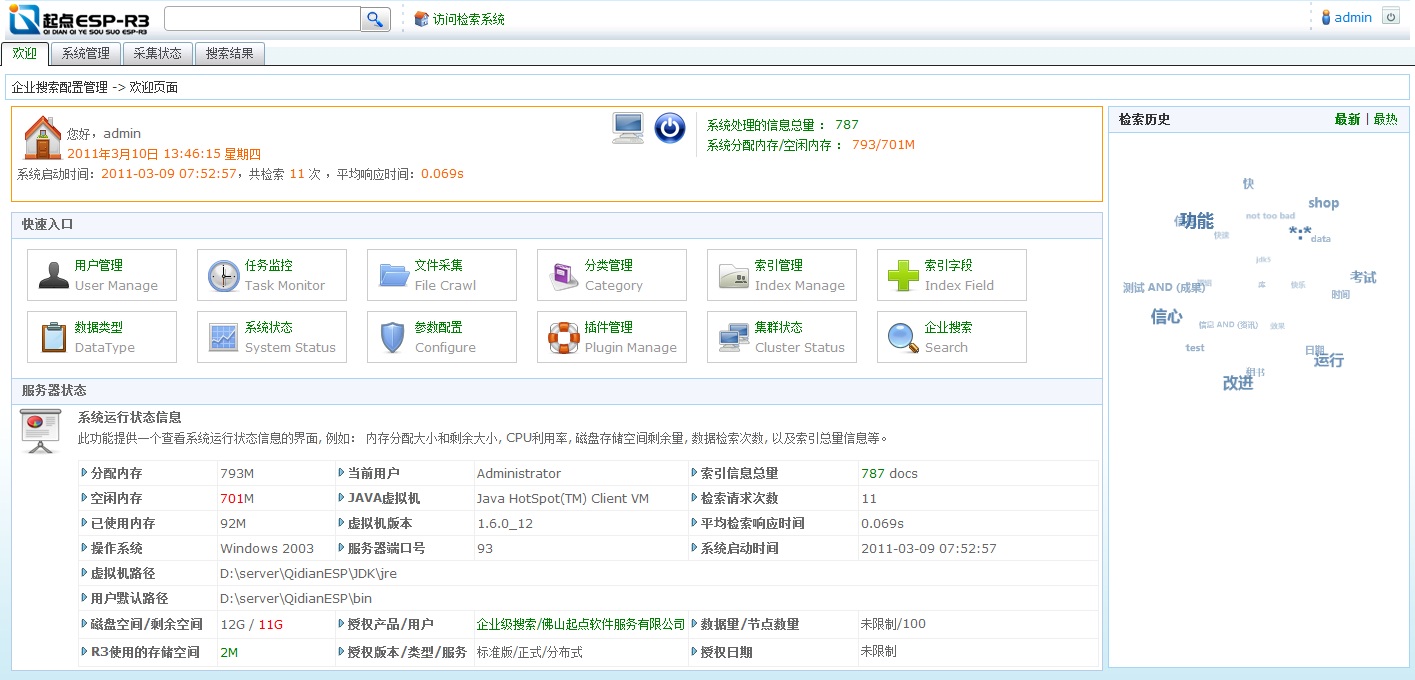Launch Search with the magnifying glass icon
Viewport: 1415px width, 680px height.
click(x=902, y=337)
